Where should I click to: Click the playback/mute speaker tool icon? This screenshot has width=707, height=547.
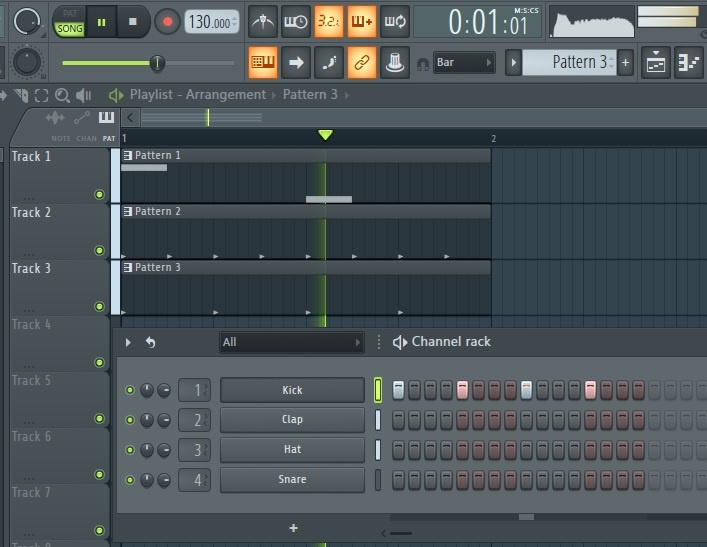[x=83, y=95]
